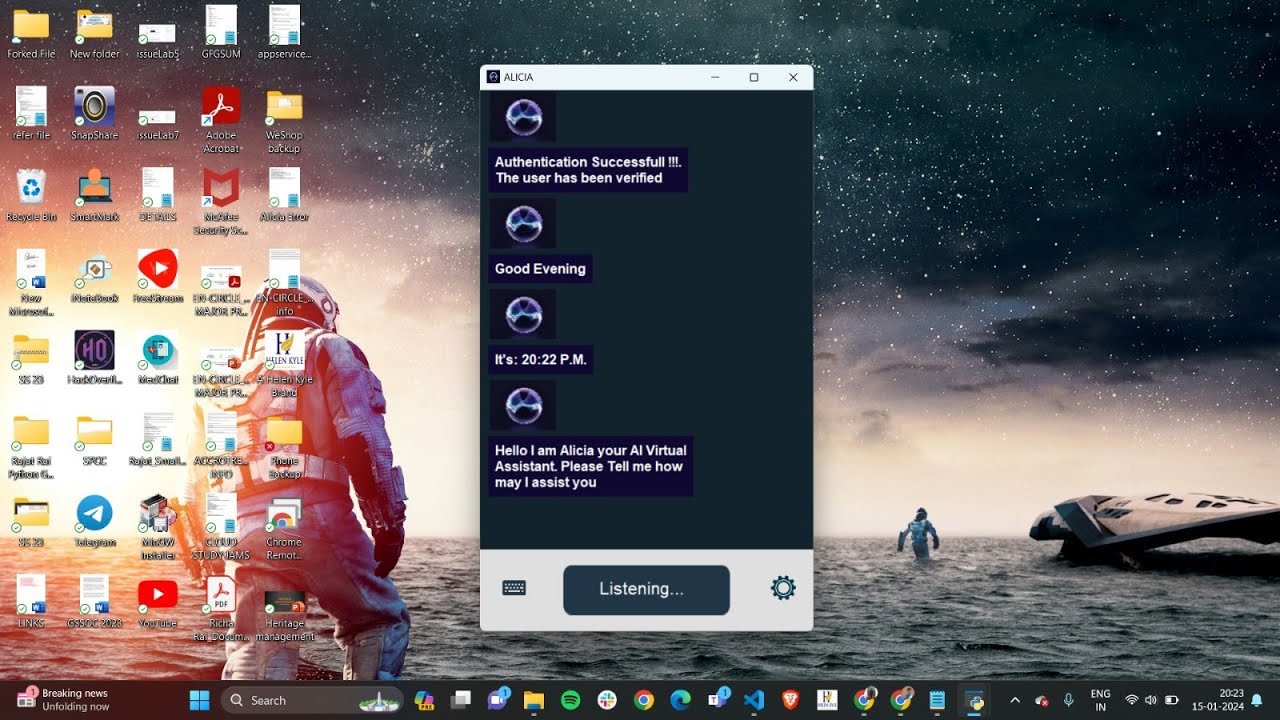Show hidden system tray icons
Screen dimensions: 1280x720
click(x=1015, y=700)
